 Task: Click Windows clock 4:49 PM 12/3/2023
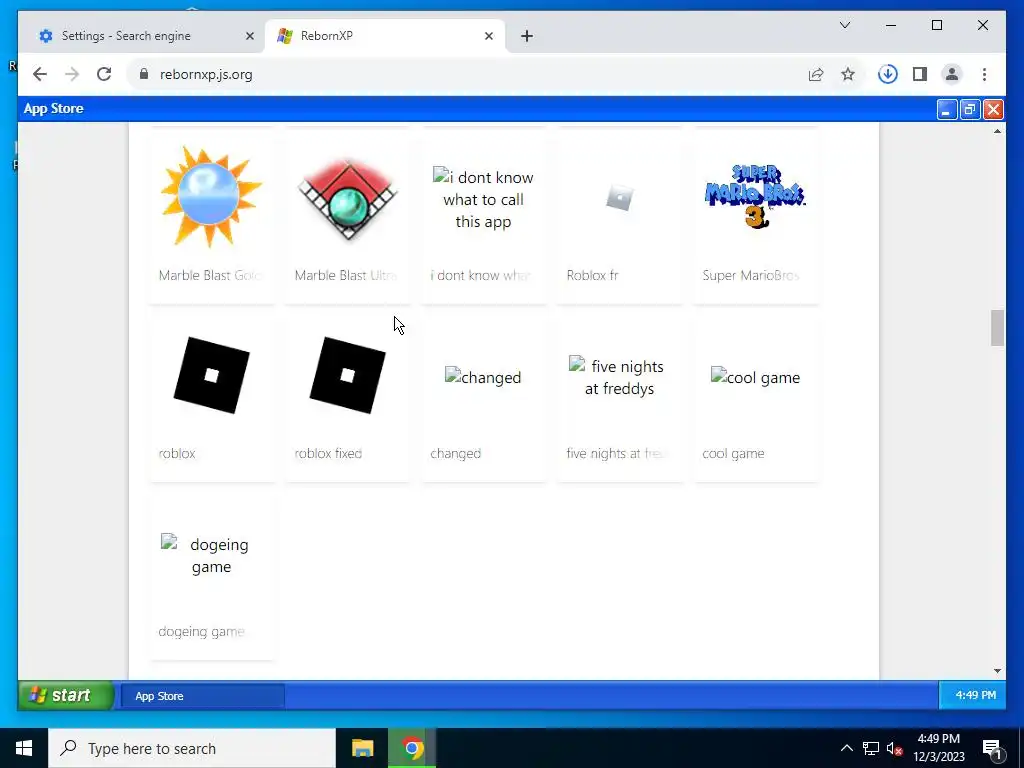point(938,748)
